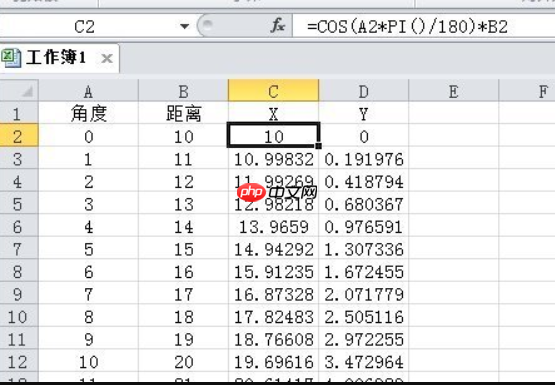Select row 10 header
This screenshot has height=385, width=555.
coord(19,316)
